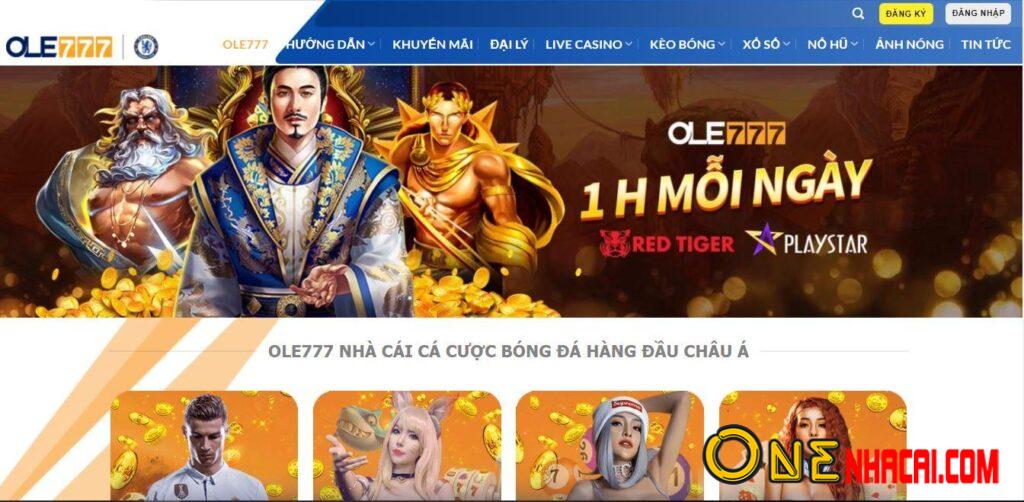Click the OLE777 logo in header
Screen dimensions: 1024x502
pos(59,47)
